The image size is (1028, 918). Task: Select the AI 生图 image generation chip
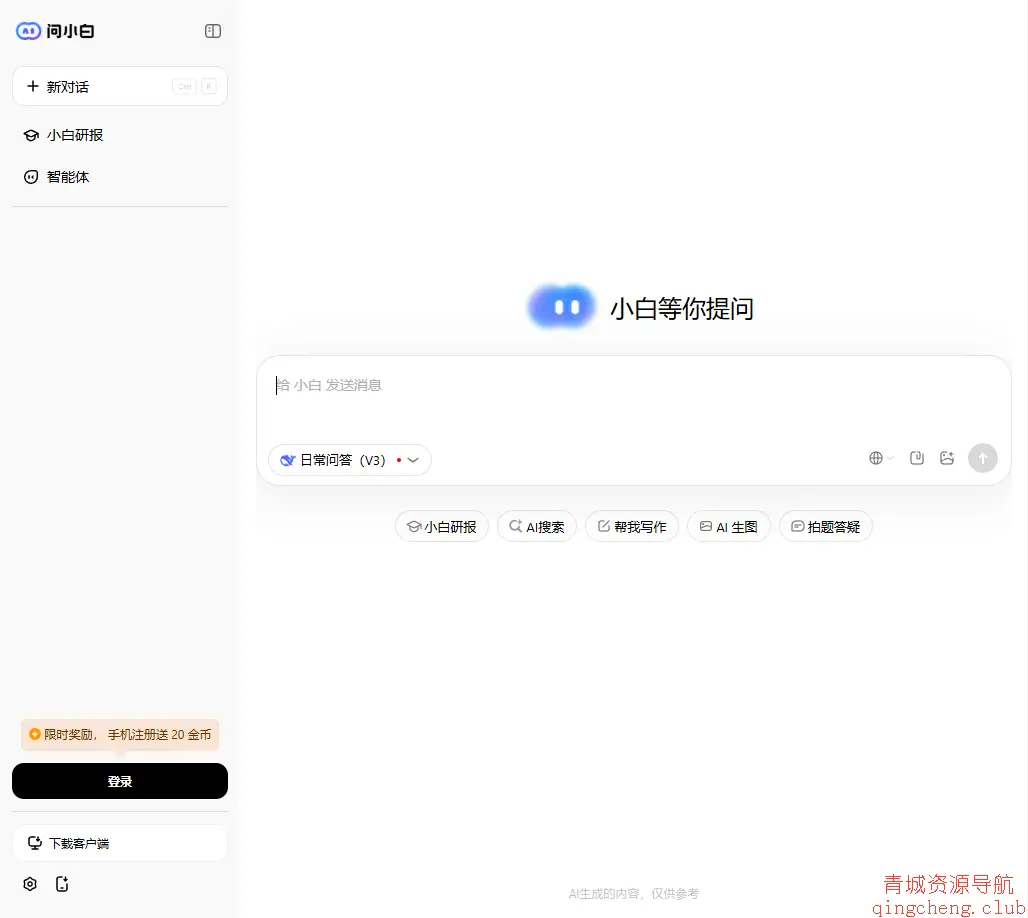(x=728, y=526)
